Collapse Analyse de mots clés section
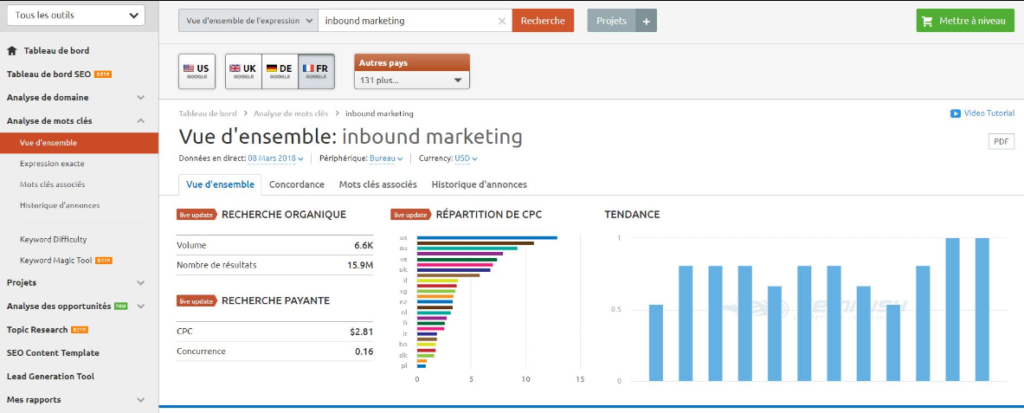 point(140,121)
